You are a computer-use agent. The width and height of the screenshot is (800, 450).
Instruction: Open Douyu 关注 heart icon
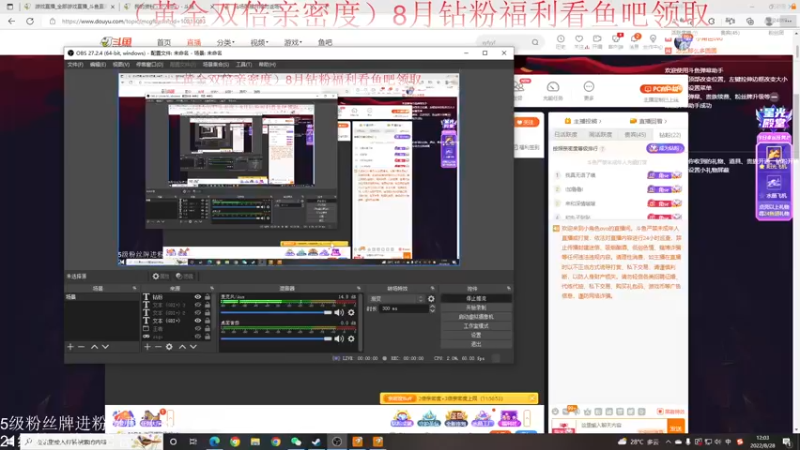[579, 42]
